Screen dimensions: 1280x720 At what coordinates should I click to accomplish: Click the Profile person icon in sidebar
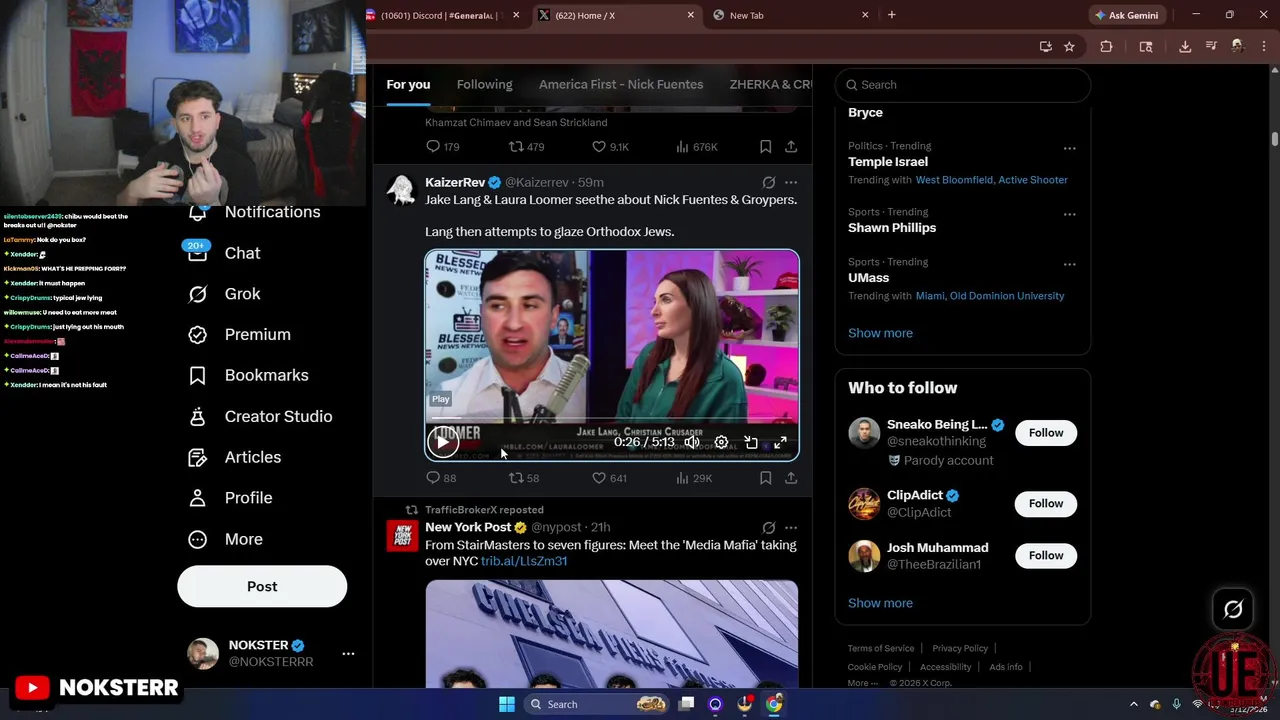click(198, 498)
